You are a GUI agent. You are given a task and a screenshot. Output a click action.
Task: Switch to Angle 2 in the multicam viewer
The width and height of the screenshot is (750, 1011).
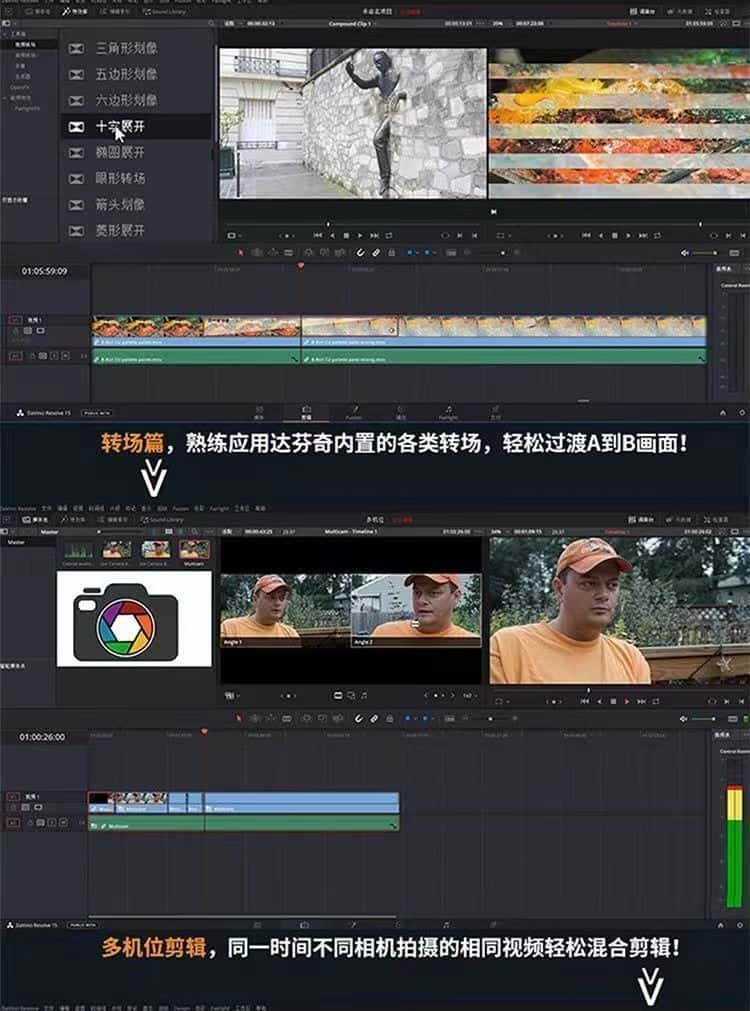[416, 610]
